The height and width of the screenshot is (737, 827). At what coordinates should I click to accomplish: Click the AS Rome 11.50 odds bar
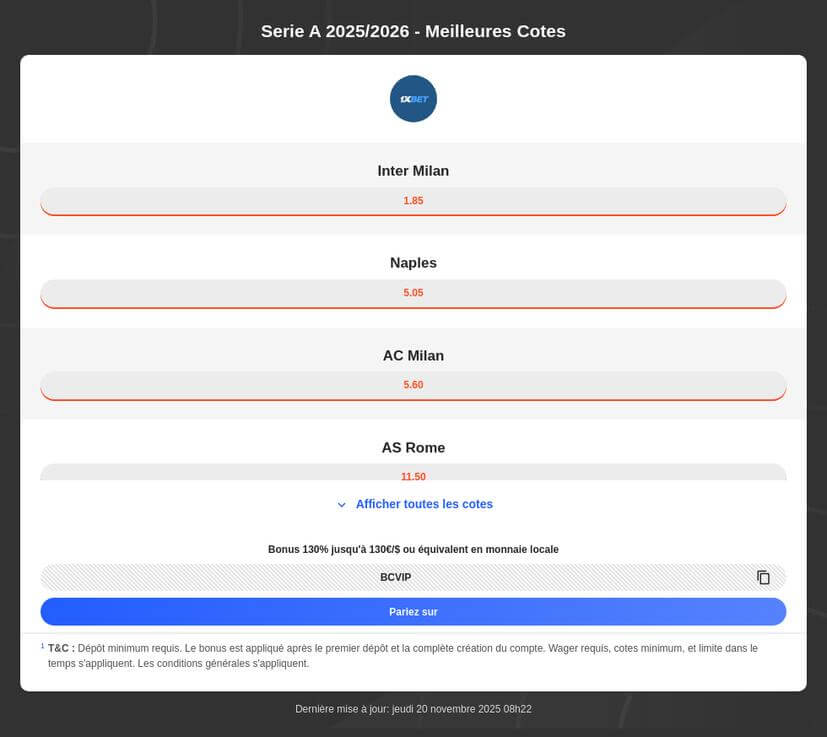[x=413, y=474]
